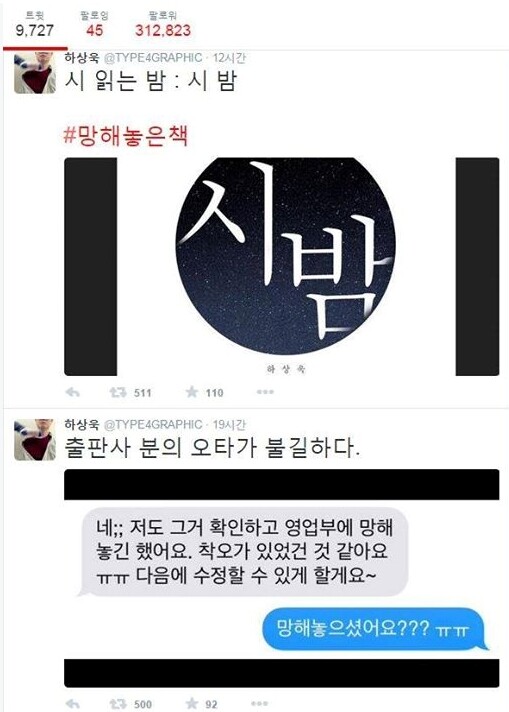Open the 팔로잉 45 tab

94,25
